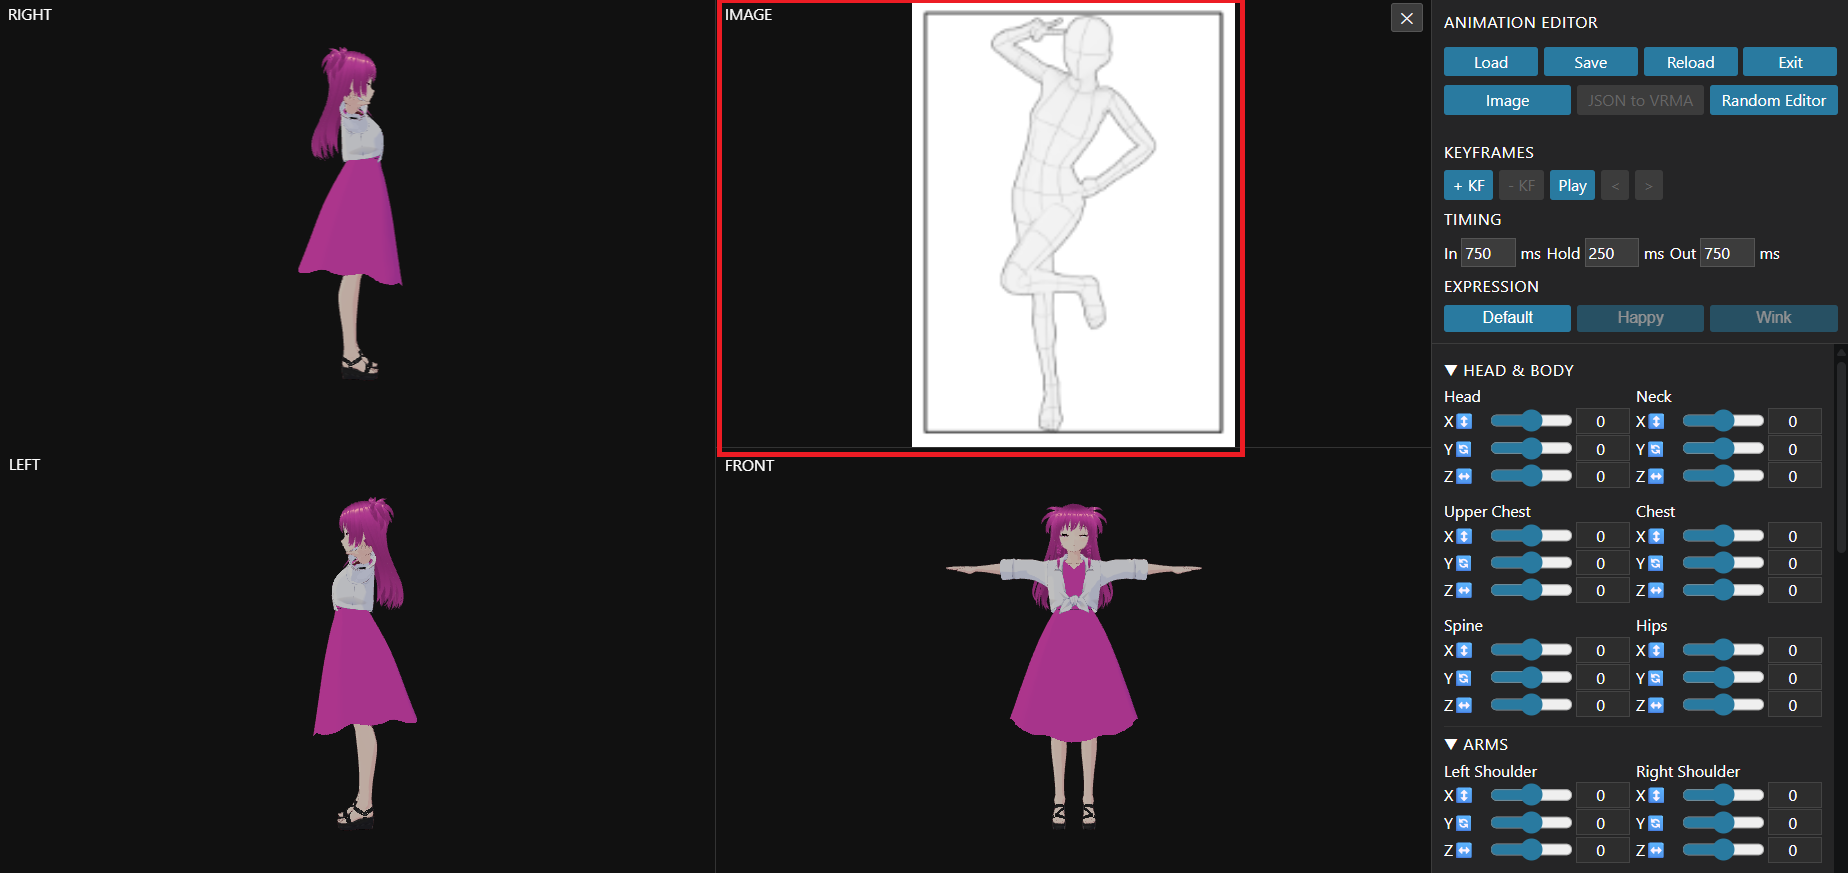Image resolution: width=1848 pixels, height=873 pixels.
Task: Click the character in the FRONT view
Action: (x=1074, y=665)
